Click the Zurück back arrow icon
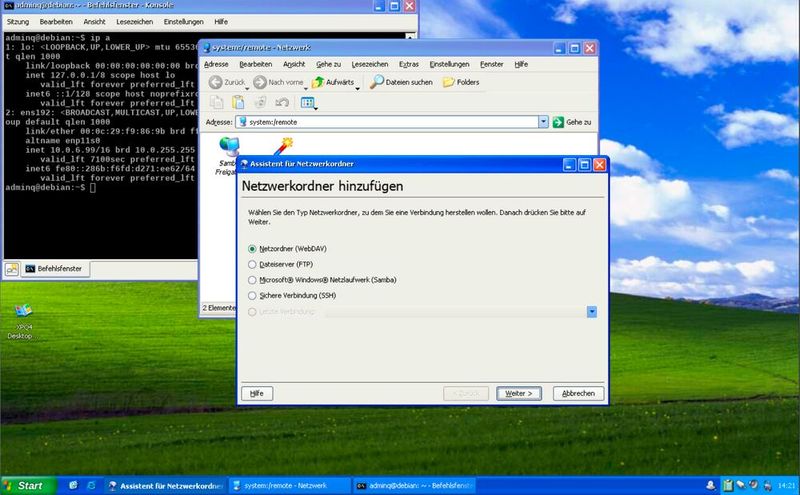 pos(216,82)
